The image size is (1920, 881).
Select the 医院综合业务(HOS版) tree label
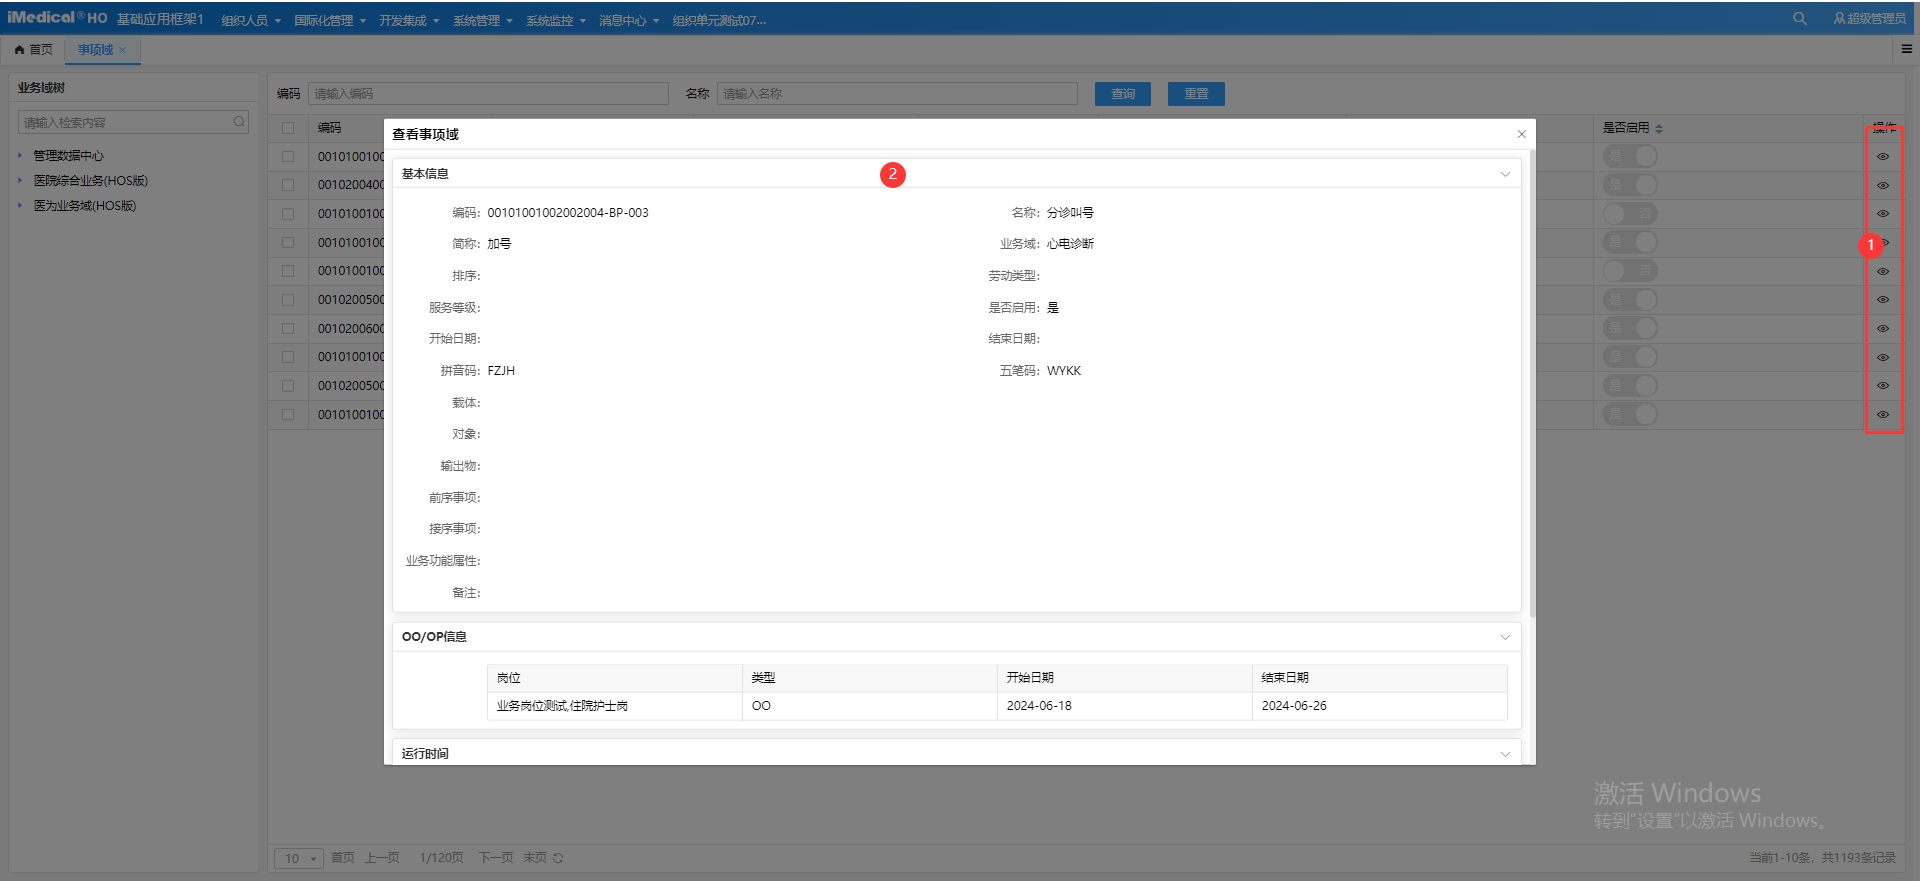(91, 180)
